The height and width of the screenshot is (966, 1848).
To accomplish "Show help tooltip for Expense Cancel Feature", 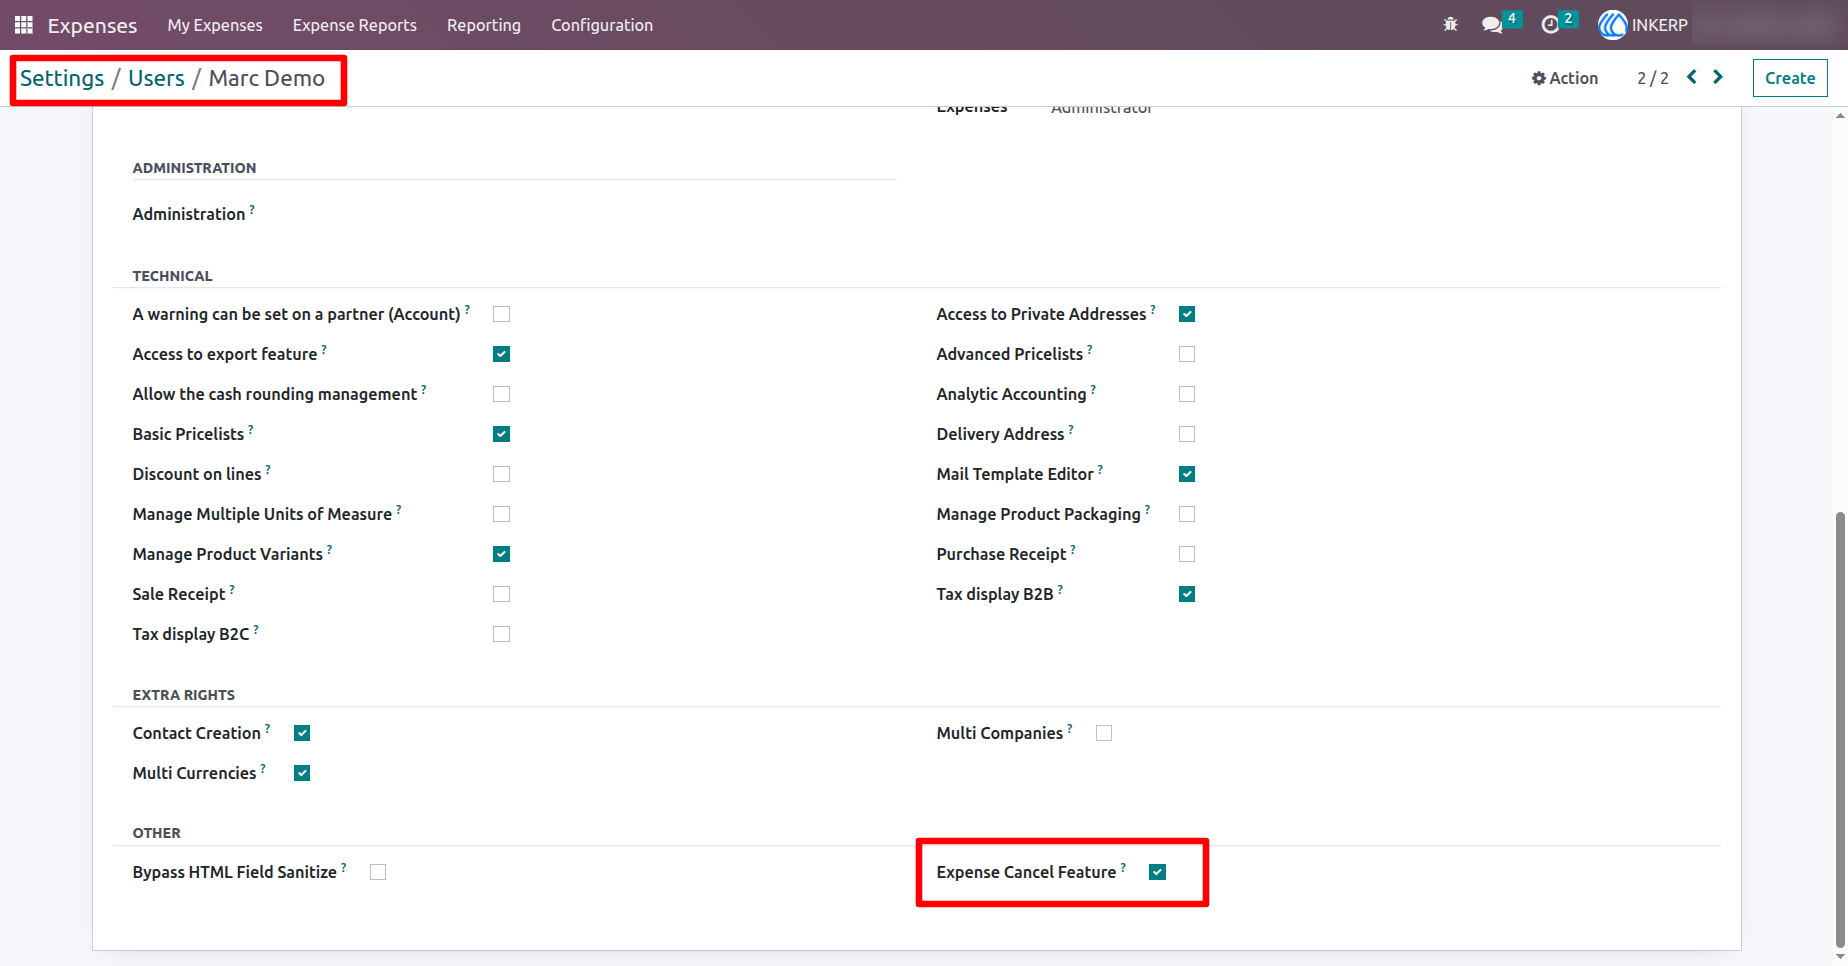I will tap(1123, 867).
